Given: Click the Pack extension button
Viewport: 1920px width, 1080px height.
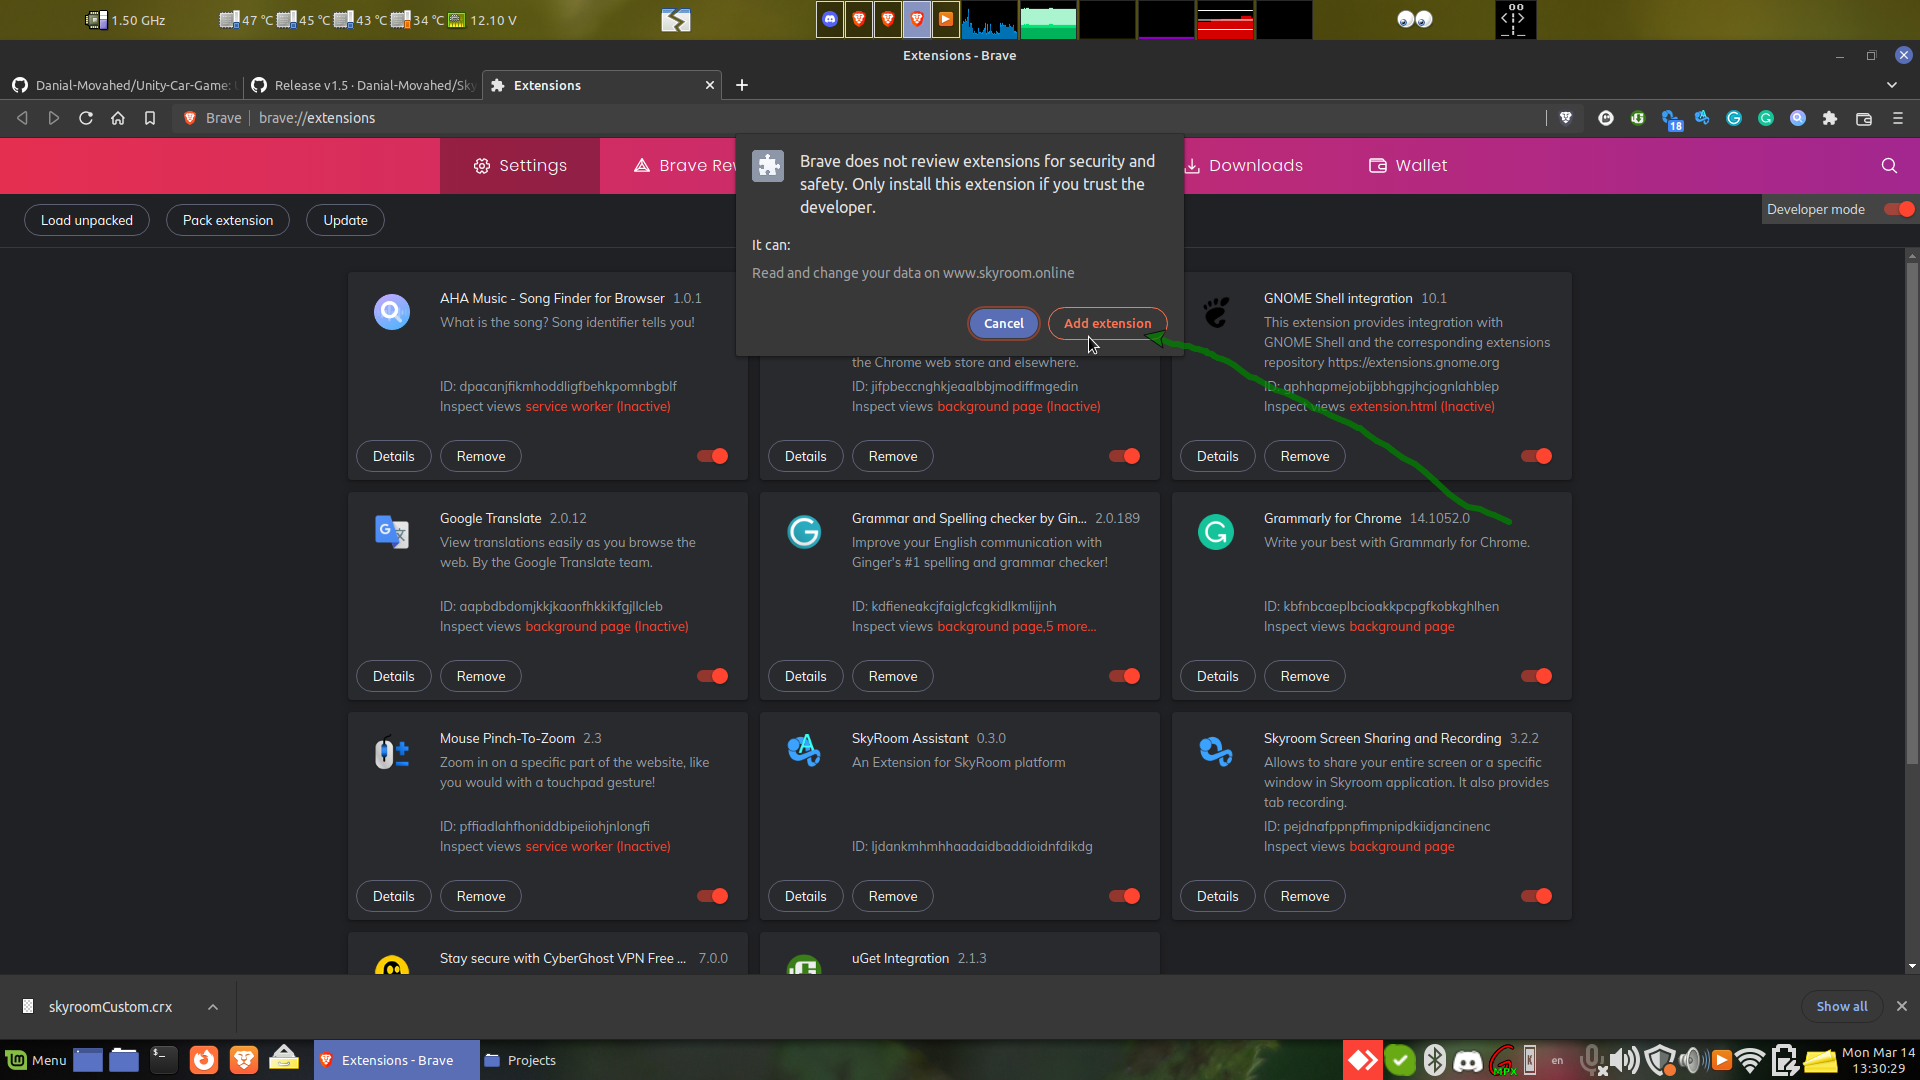Looking at the screenshot, I should pos(228,220).
